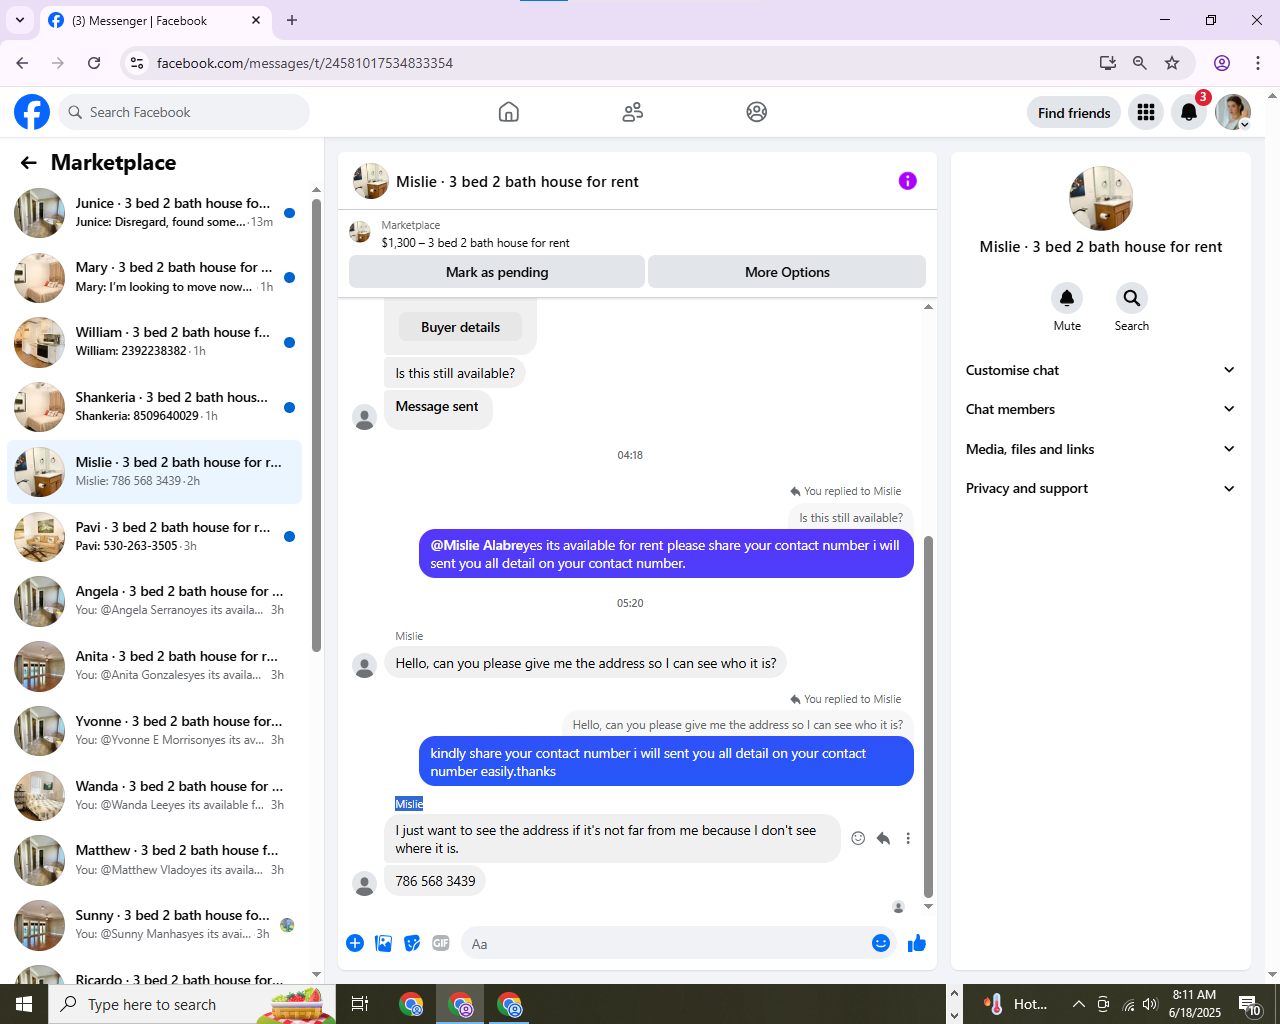Show hidden system tray icons
This screenshot has height=1024, width=1280.
1078,1004
